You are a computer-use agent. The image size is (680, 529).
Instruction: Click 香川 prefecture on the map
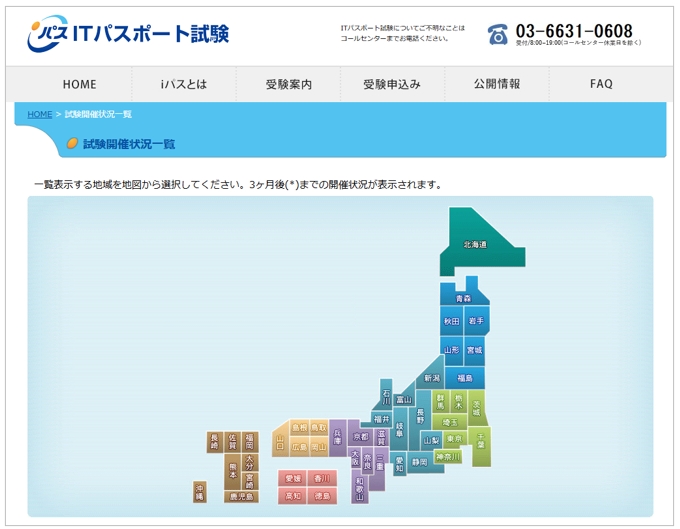tap(322, 478)
